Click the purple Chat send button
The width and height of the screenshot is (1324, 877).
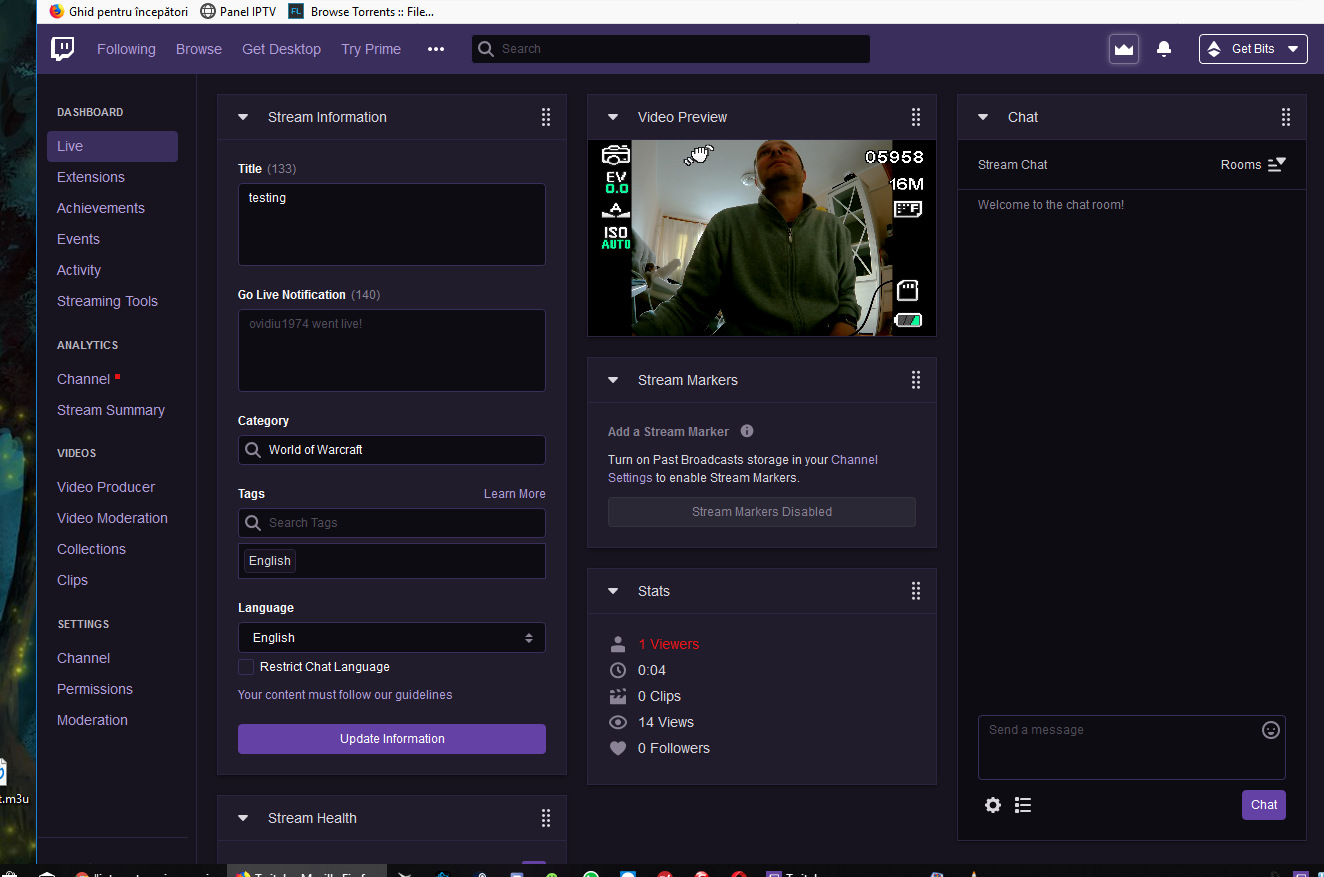pos(1264,805)
